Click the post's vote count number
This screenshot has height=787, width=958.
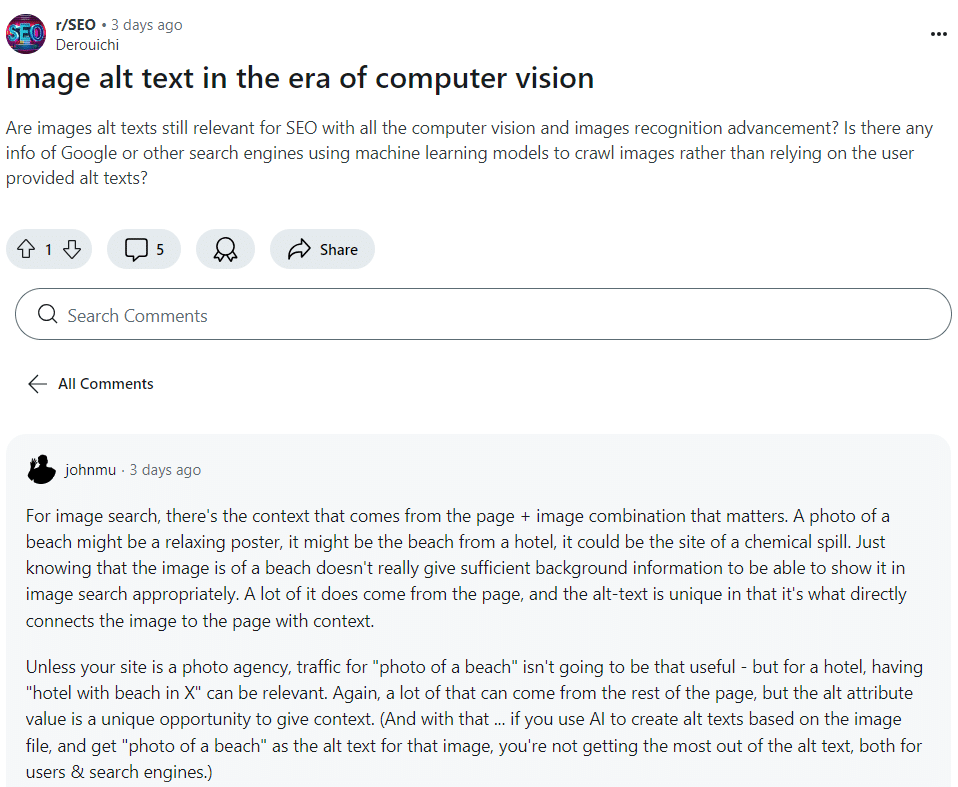click(x=48, y=250)
